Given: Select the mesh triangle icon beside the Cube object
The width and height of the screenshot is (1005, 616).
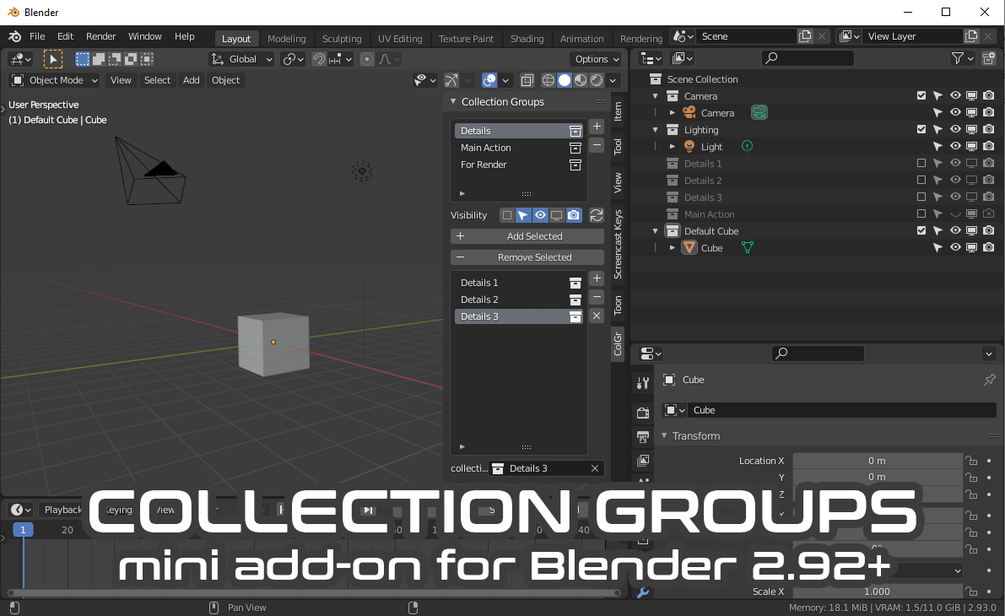Looking at the screenshot, I should [x=690, y=248].
